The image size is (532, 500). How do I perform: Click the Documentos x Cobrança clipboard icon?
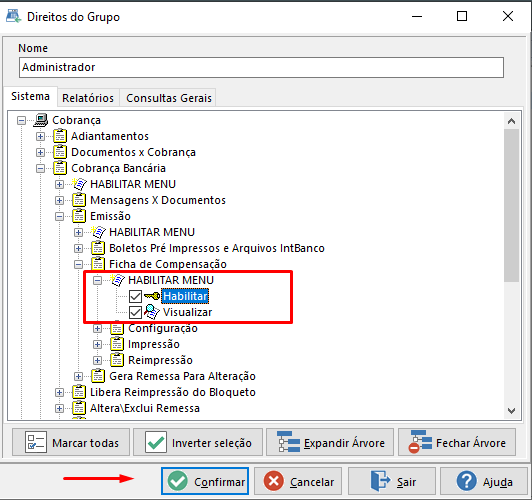pyautogui.click(x=60, y=152)
